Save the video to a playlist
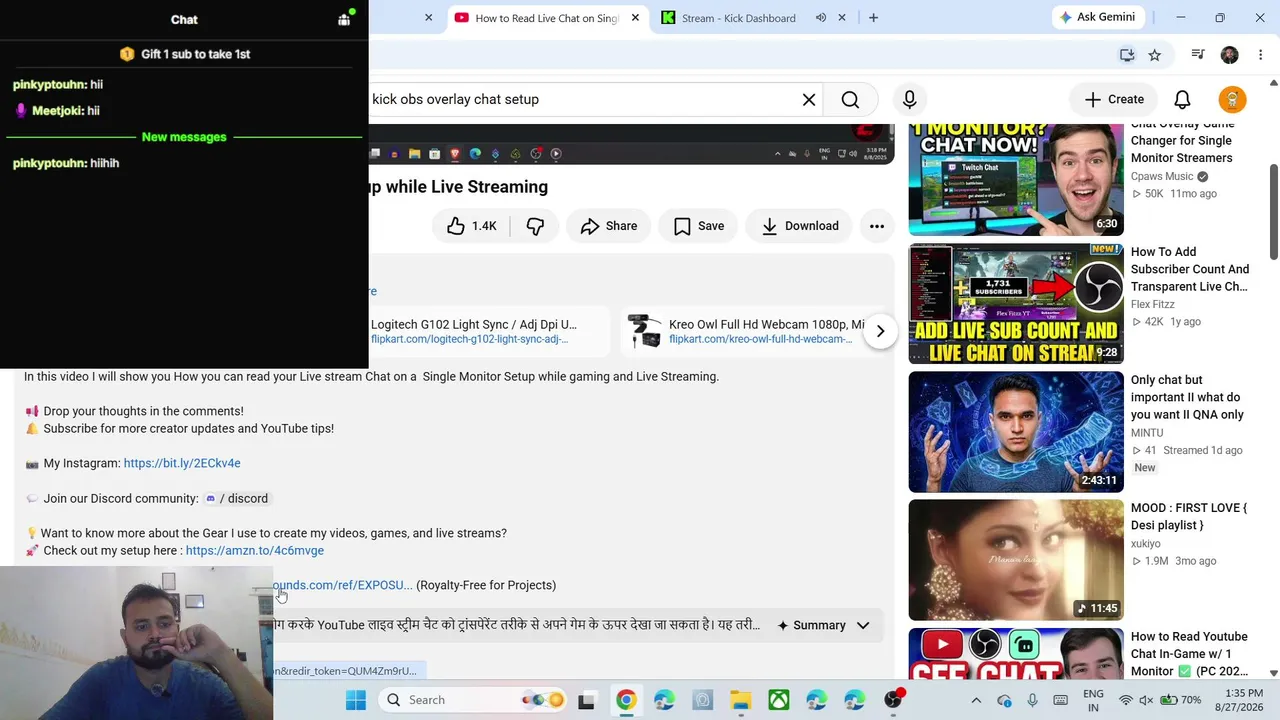Screen dimensions: 1280x720 click(698, 226)
